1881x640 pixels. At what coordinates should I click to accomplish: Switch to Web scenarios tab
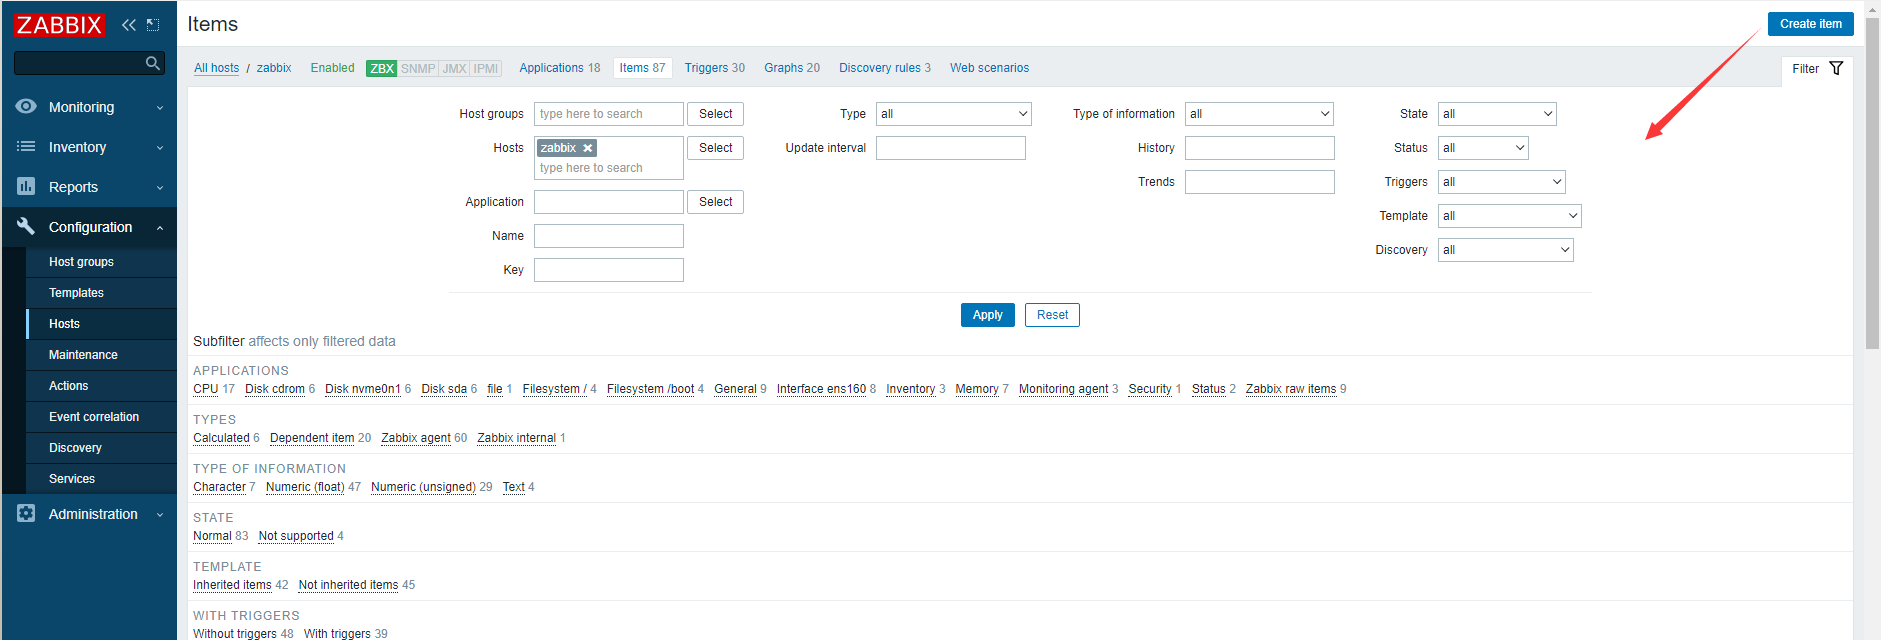(989, 68)
